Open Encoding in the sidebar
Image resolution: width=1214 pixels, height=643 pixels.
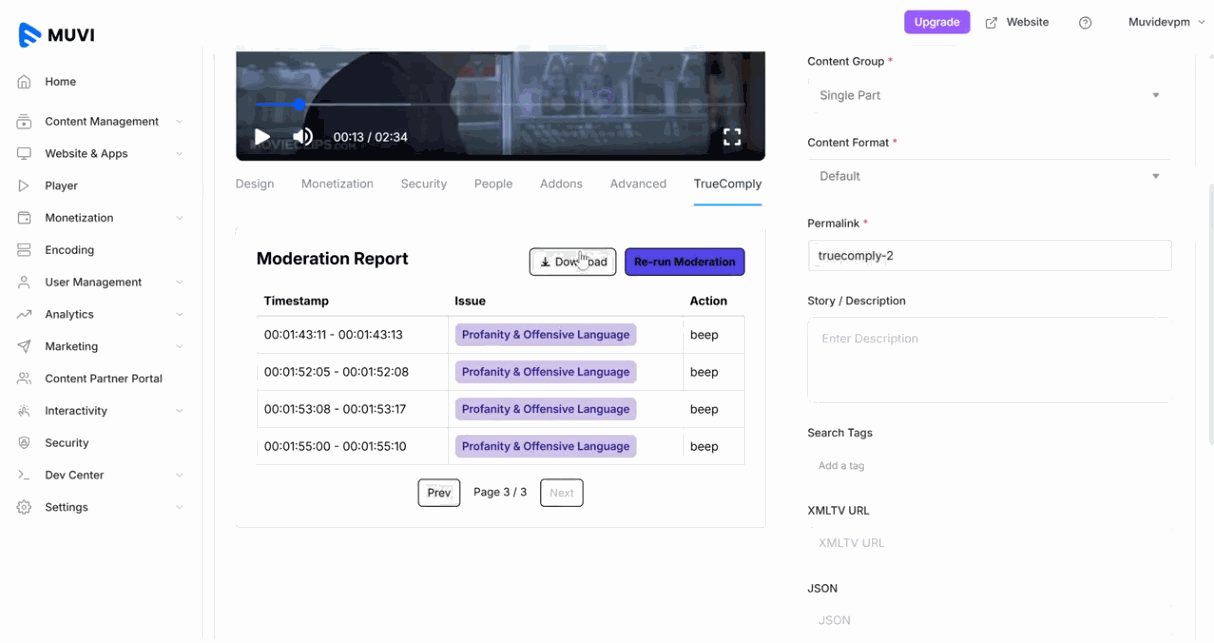pyautogui.click(x=69, y=250)
